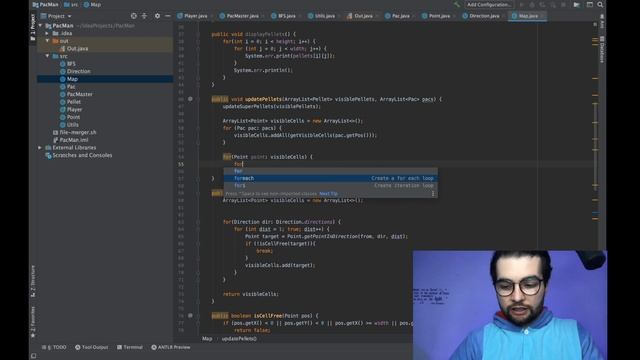Open the Add Configuration selector
Viewport: 640px width, 360px height.
coord(489,4)
